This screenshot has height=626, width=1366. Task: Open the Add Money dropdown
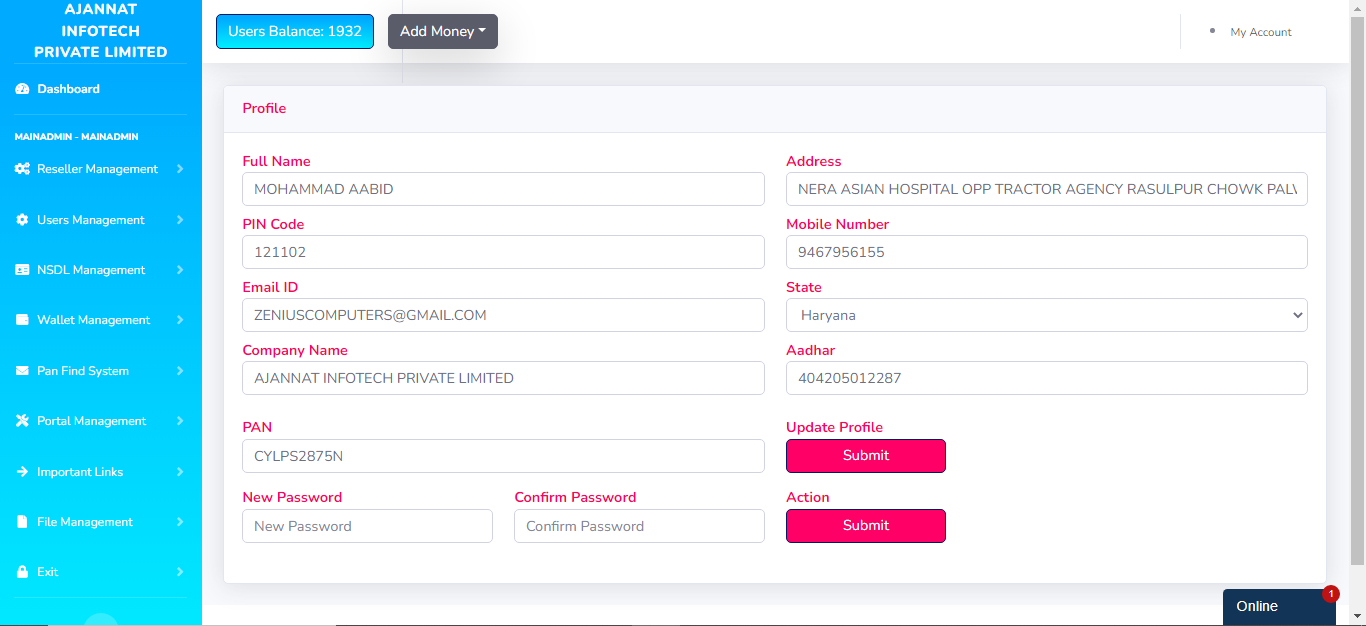[442, 31]
